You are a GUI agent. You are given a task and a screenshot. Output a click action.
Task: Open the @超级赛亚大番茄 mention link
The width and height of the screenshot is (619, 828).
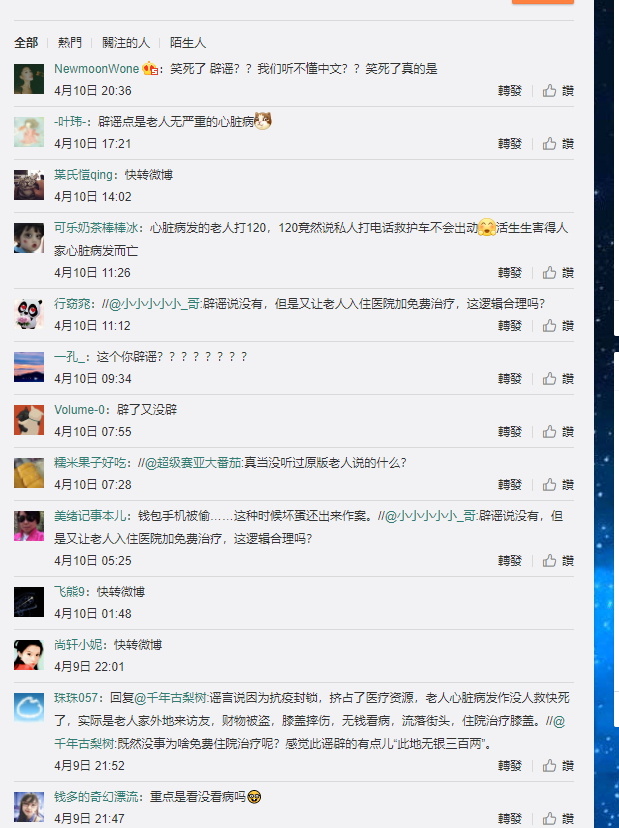point(193,463)
